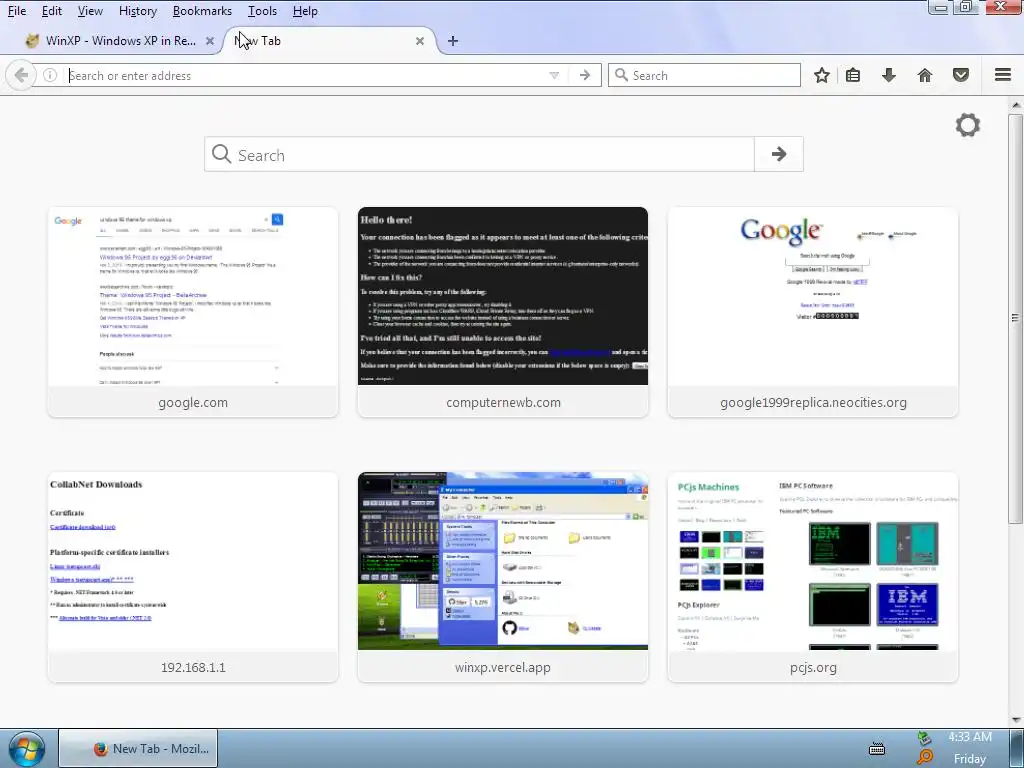Open the Help menu
Image resolution: width=1024 pixels, height=768 pixels.
click(305, 11)
